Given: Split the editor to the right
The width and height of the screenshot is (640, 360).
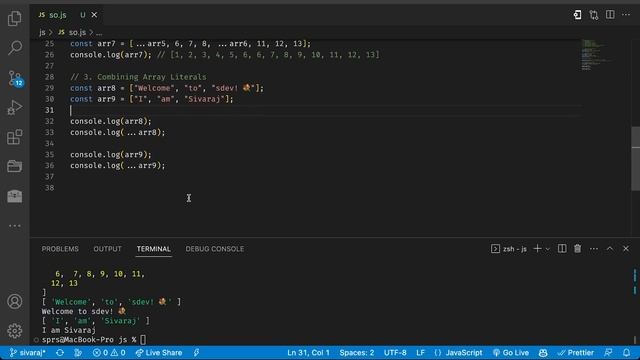Looking at the screenshot, I should pyautogui.click(x=610, y=15).
